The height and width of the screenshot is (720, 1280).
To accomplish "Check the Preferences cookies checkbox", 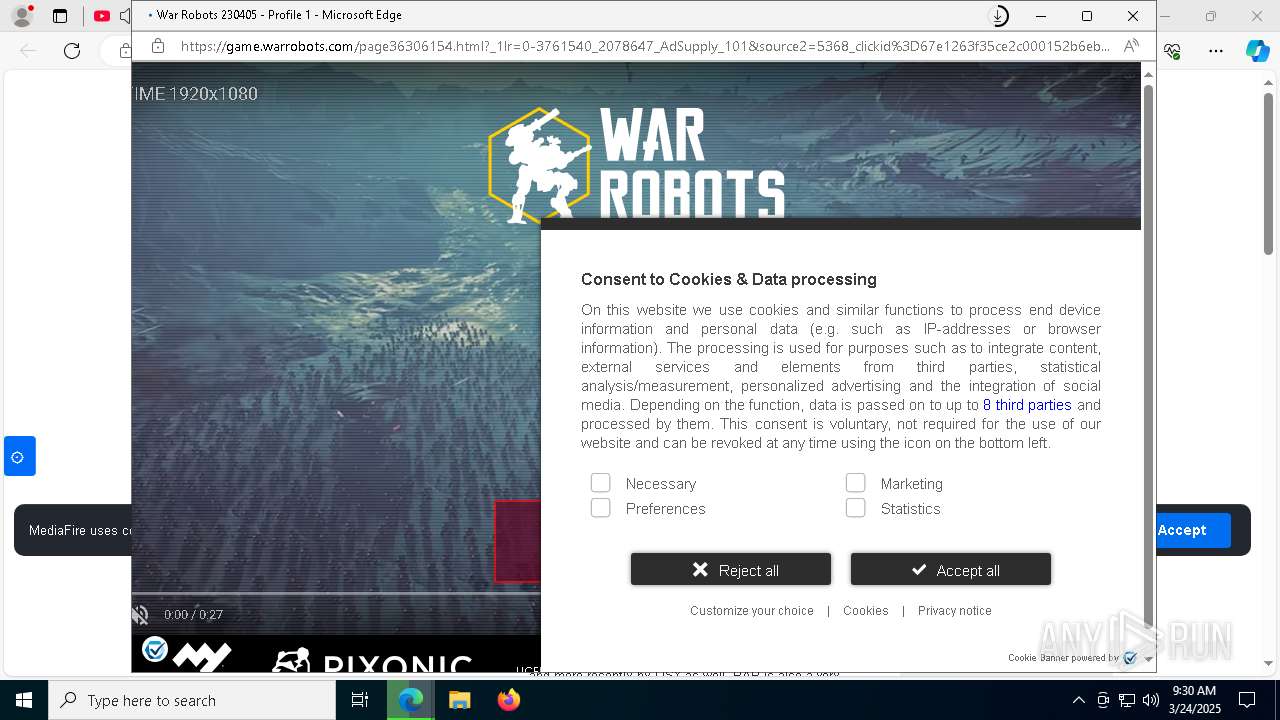I will (600, 508).
